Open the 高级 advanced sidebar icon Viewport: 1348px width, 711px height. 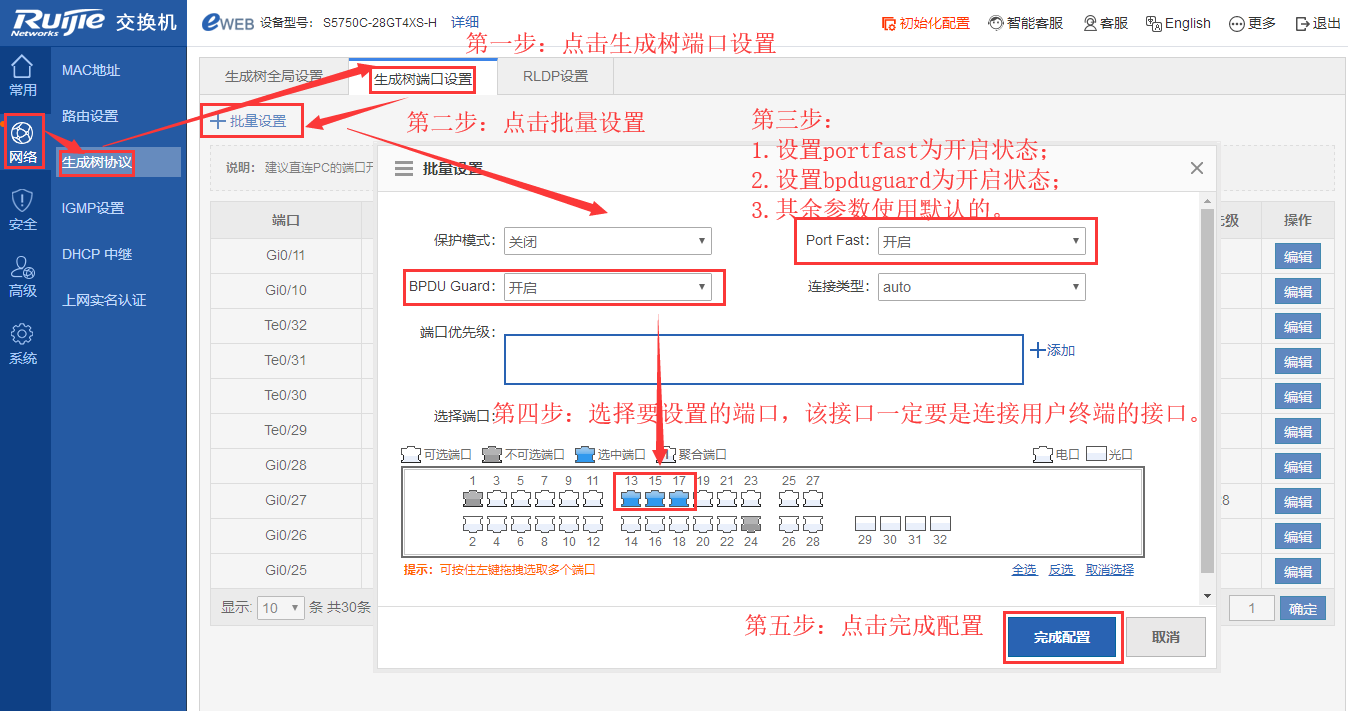pos(22,268)
